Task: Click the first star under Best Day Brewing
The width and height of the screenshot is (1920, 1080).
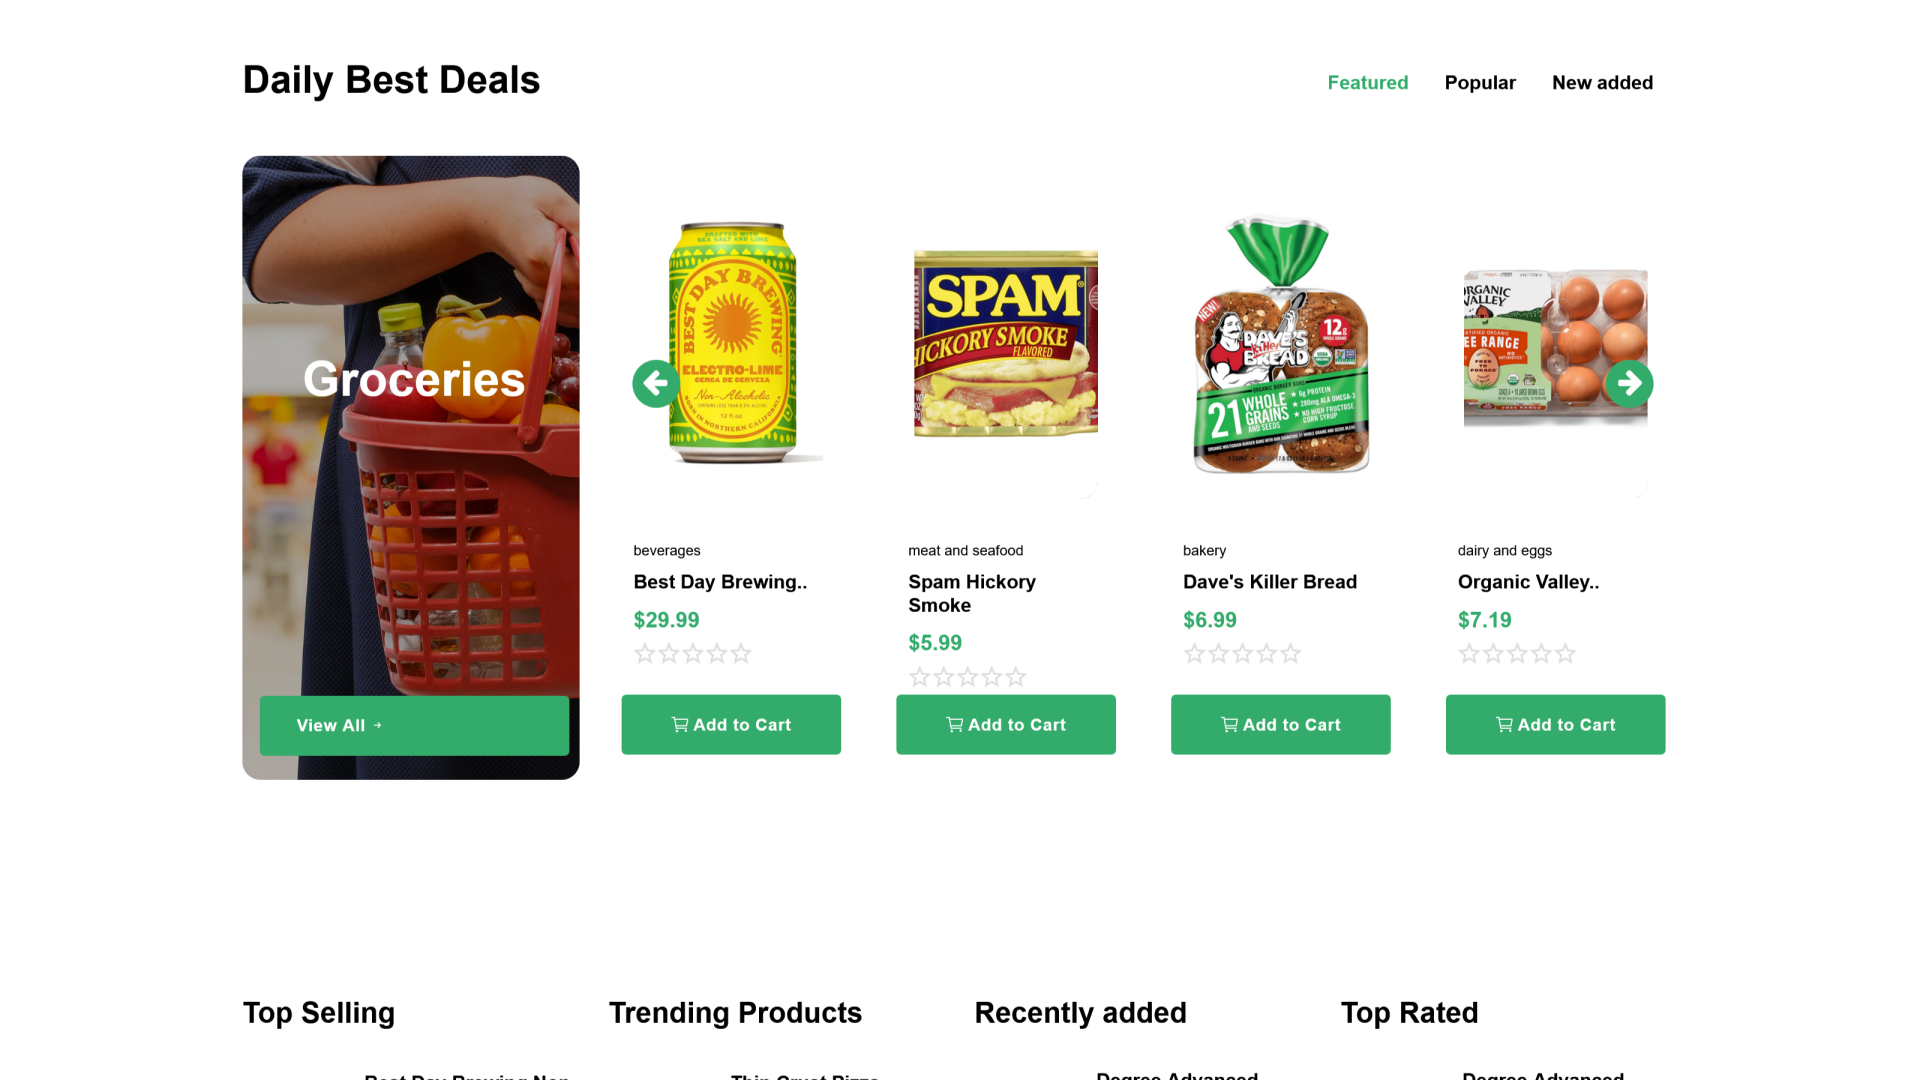Action: pos(645,654)
